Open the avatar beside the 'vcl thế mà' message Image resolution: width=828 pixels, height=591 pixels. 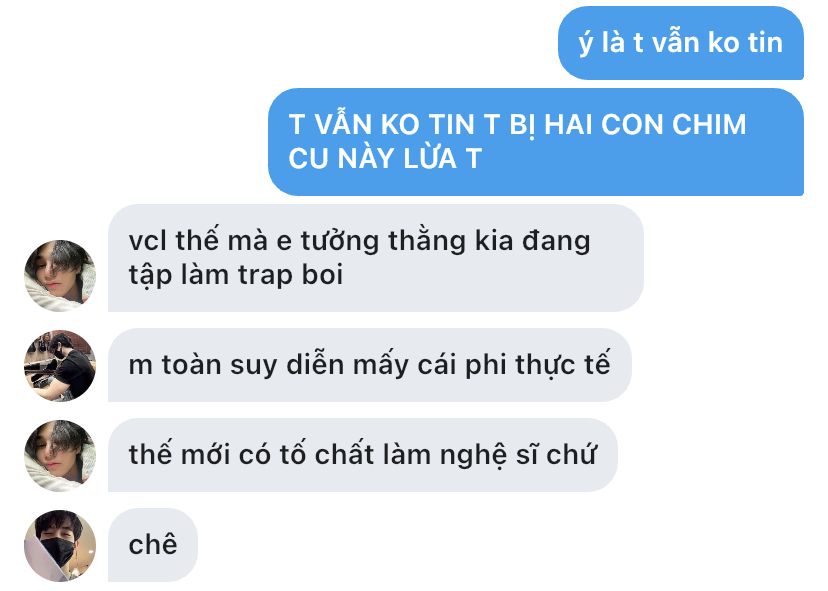[60, 276]
